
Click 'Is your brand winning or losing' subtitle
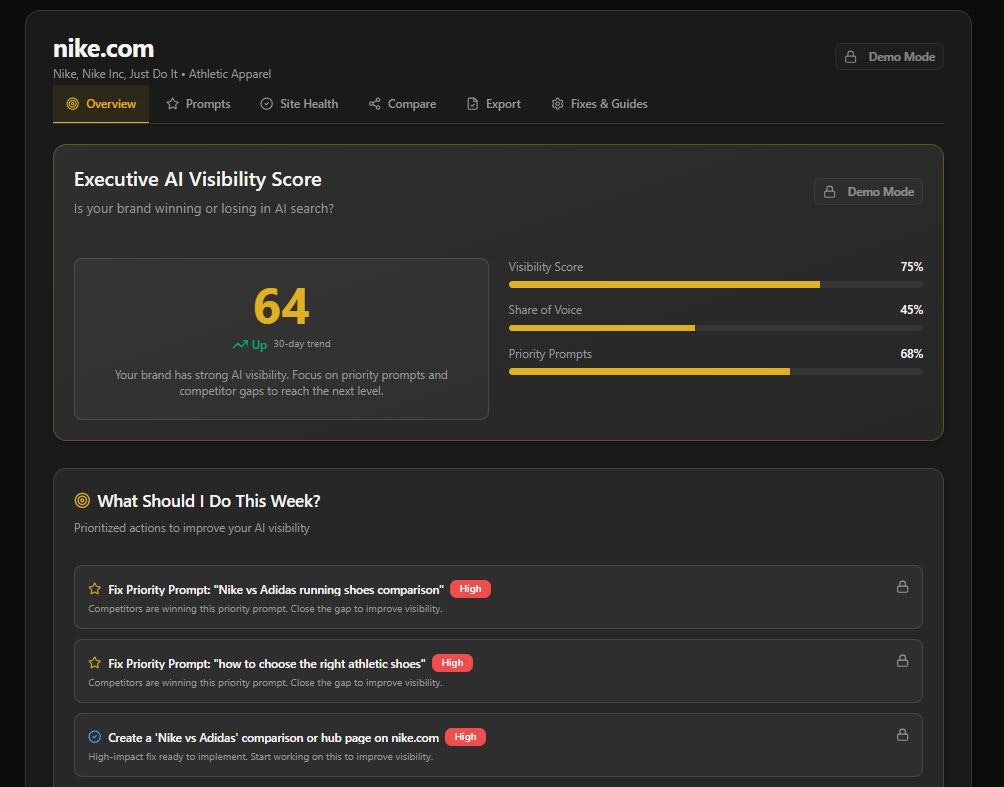pos(204,209)
